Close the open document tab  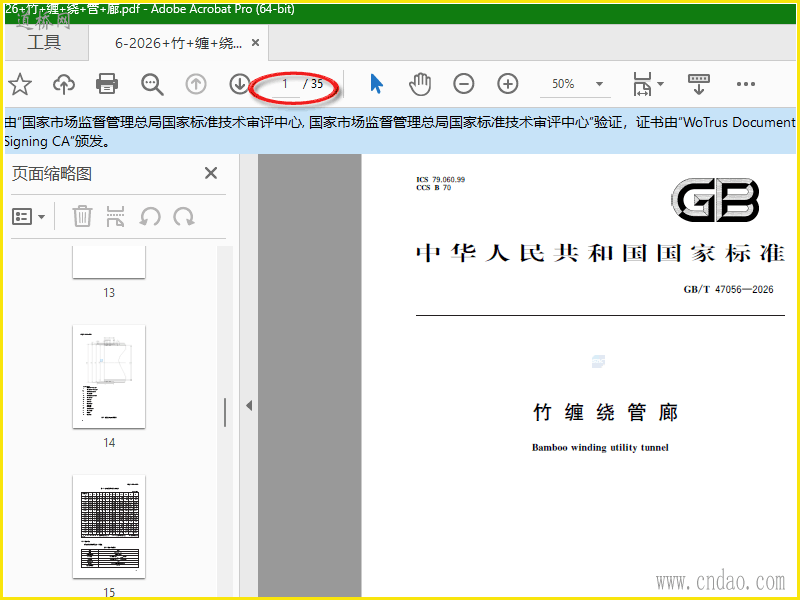[x=255, y=43]
